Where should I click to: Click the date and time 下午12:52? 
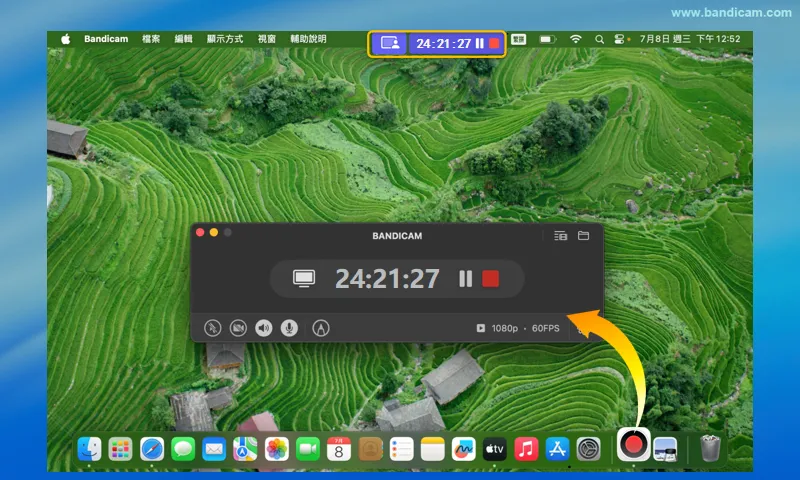tap(690, 39)
